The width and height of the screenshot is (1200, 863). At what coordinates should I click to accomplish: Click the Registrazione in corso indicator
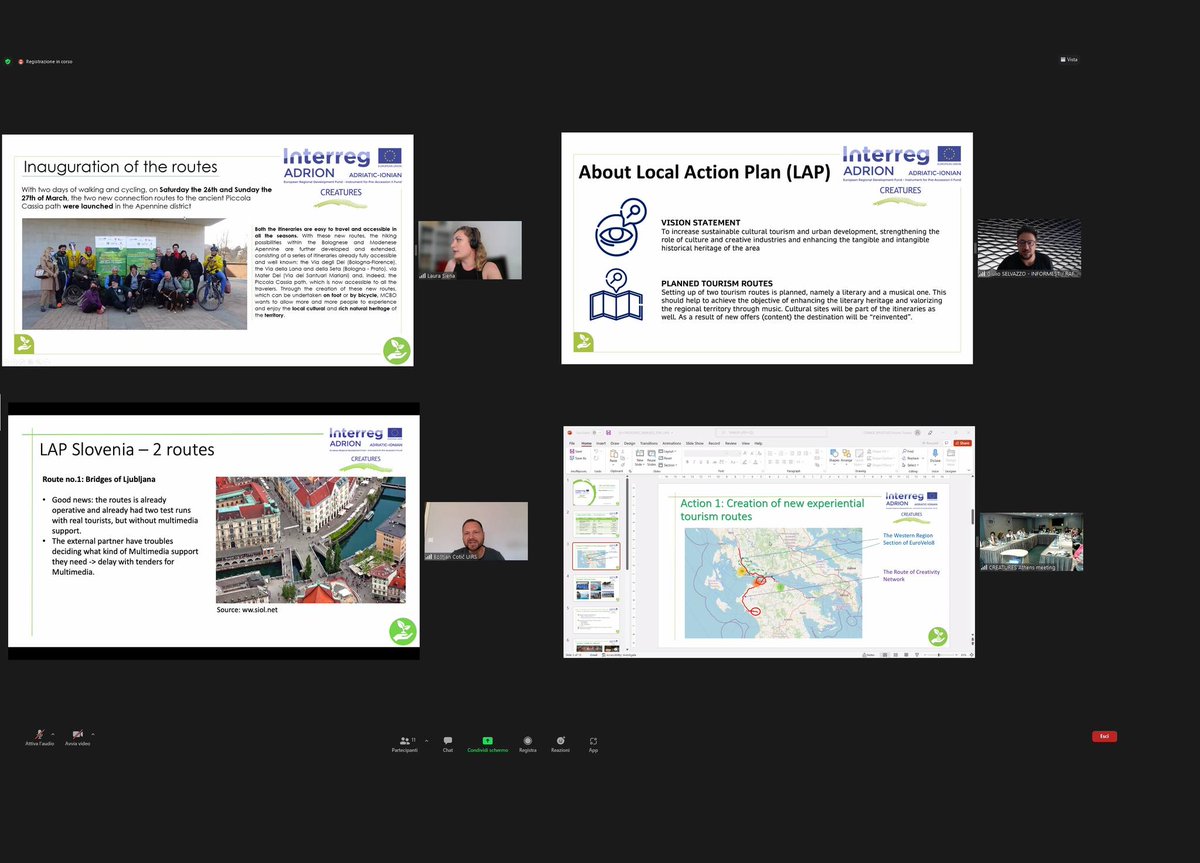pyautogui.click(x=45, y=61)
